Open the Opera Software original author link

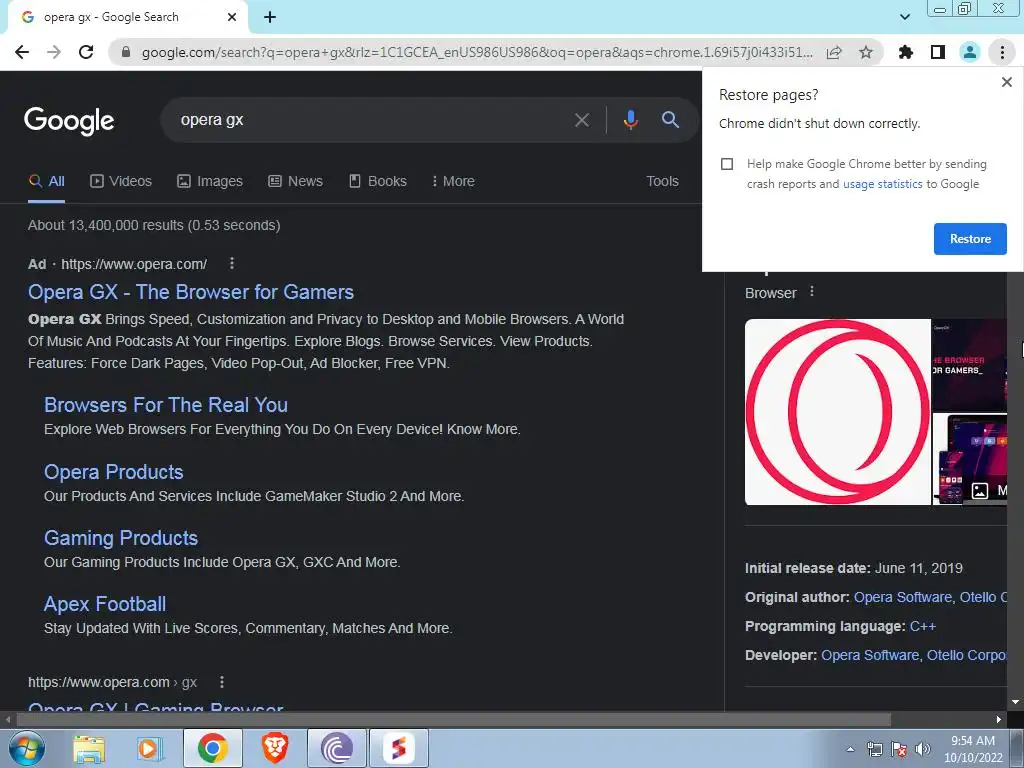[903, 597]
